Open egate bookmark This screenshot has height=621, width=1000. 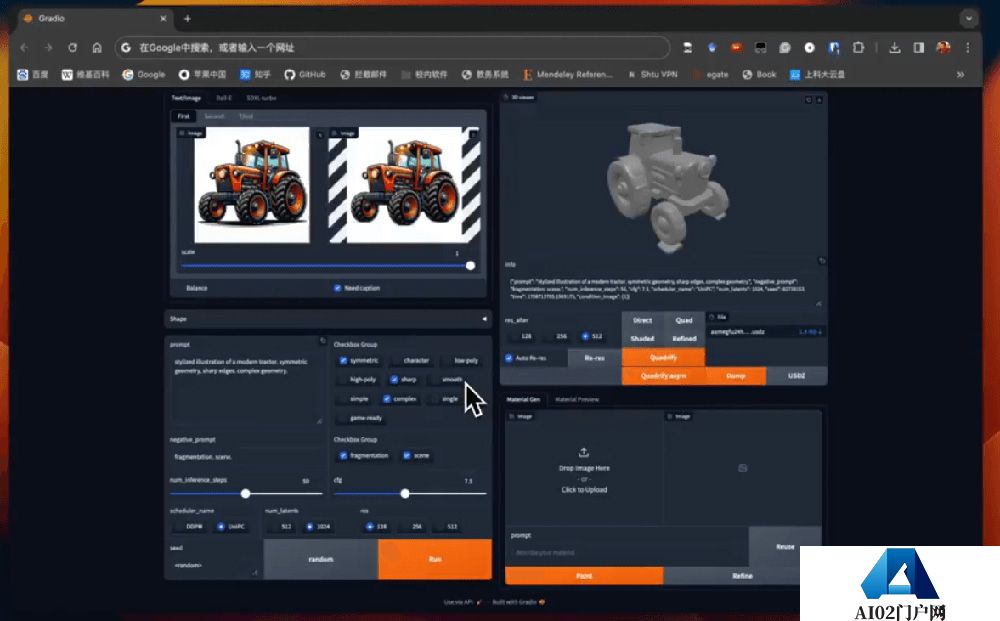click(x=712, y=75)
